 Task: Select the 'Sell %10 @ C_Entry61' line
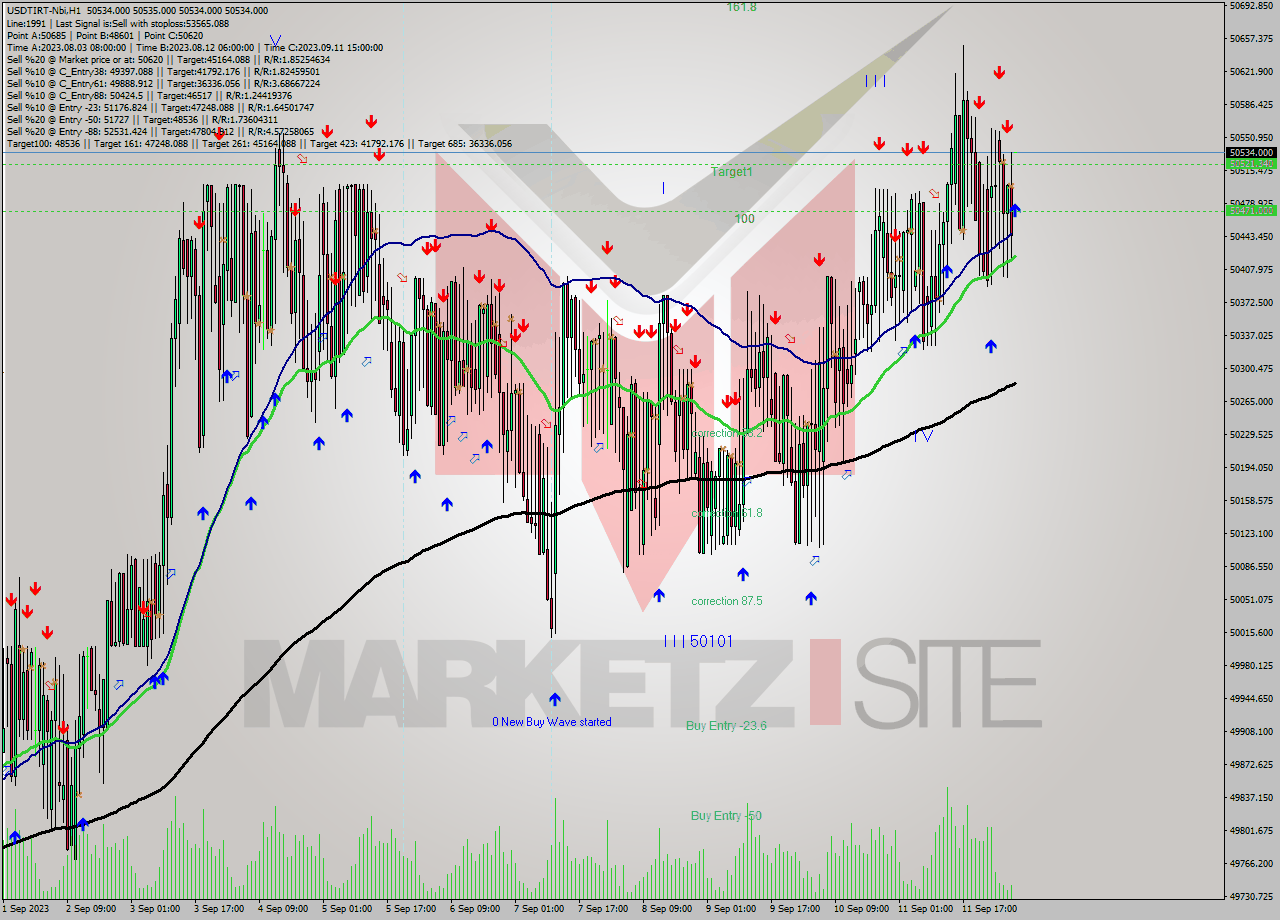(163, 83)
